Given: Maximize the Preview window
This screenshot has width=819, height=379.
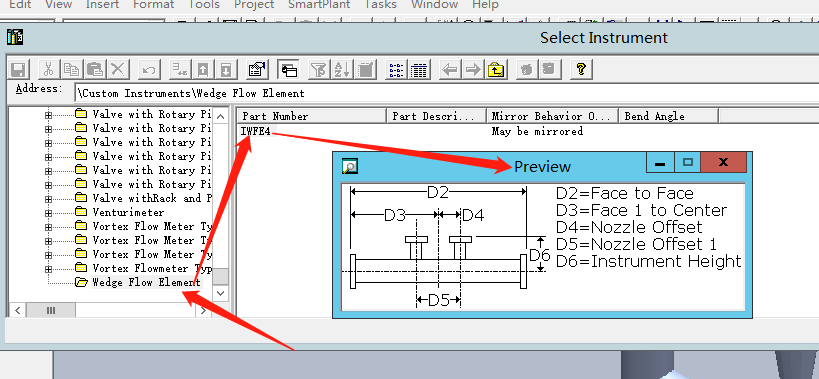Looking at the screenshot, I should tap(687, 163).
